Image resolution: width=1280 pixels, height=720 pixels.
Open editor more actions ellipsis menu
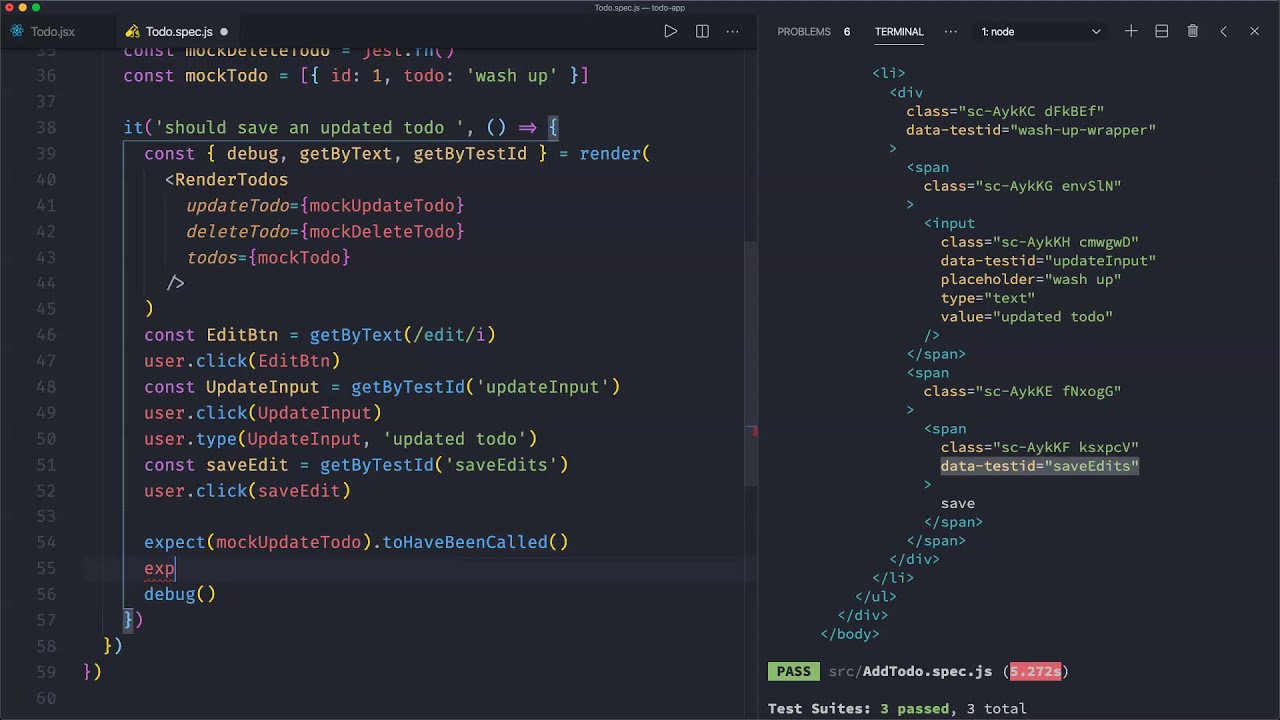pos(733,31)
